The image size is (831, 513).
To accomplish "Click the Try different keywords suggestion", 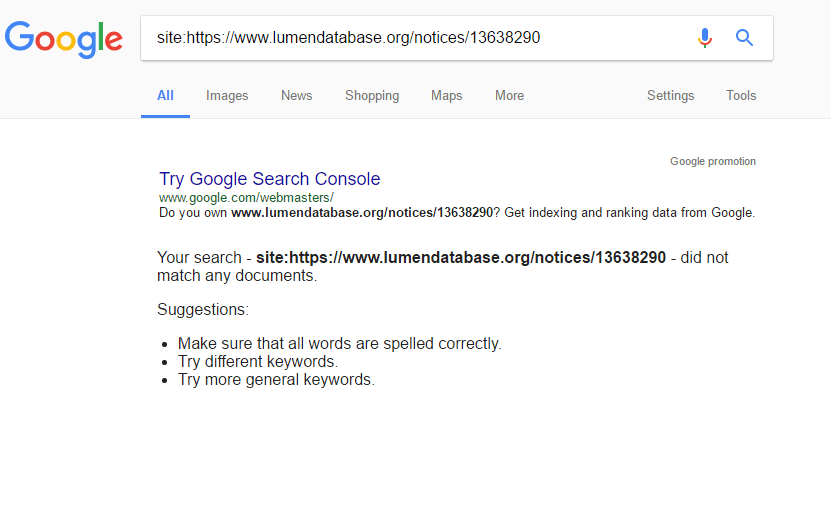I will (x=258, y=361).
